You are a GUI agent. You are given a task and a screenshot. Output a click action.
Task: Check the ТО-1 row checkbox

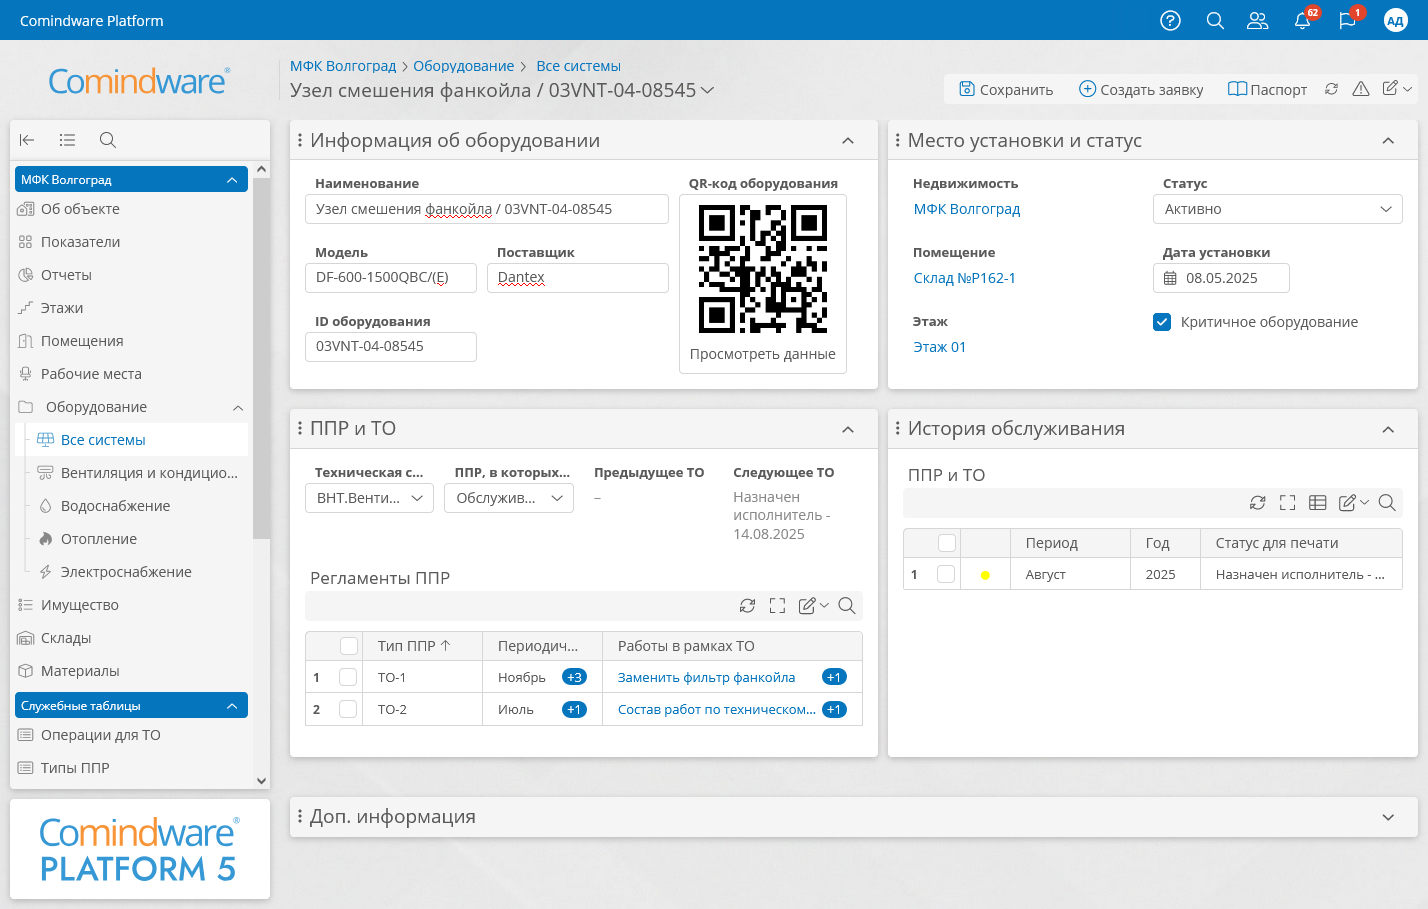click(348, 678)
